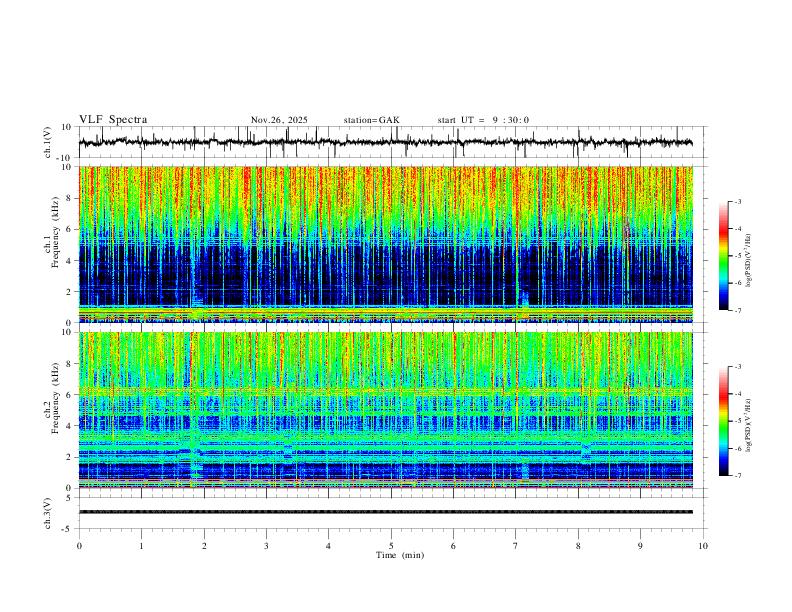Click the ch.3 flat voltage trace
Screen dimensions: 792x612
[x=385, y=512]
